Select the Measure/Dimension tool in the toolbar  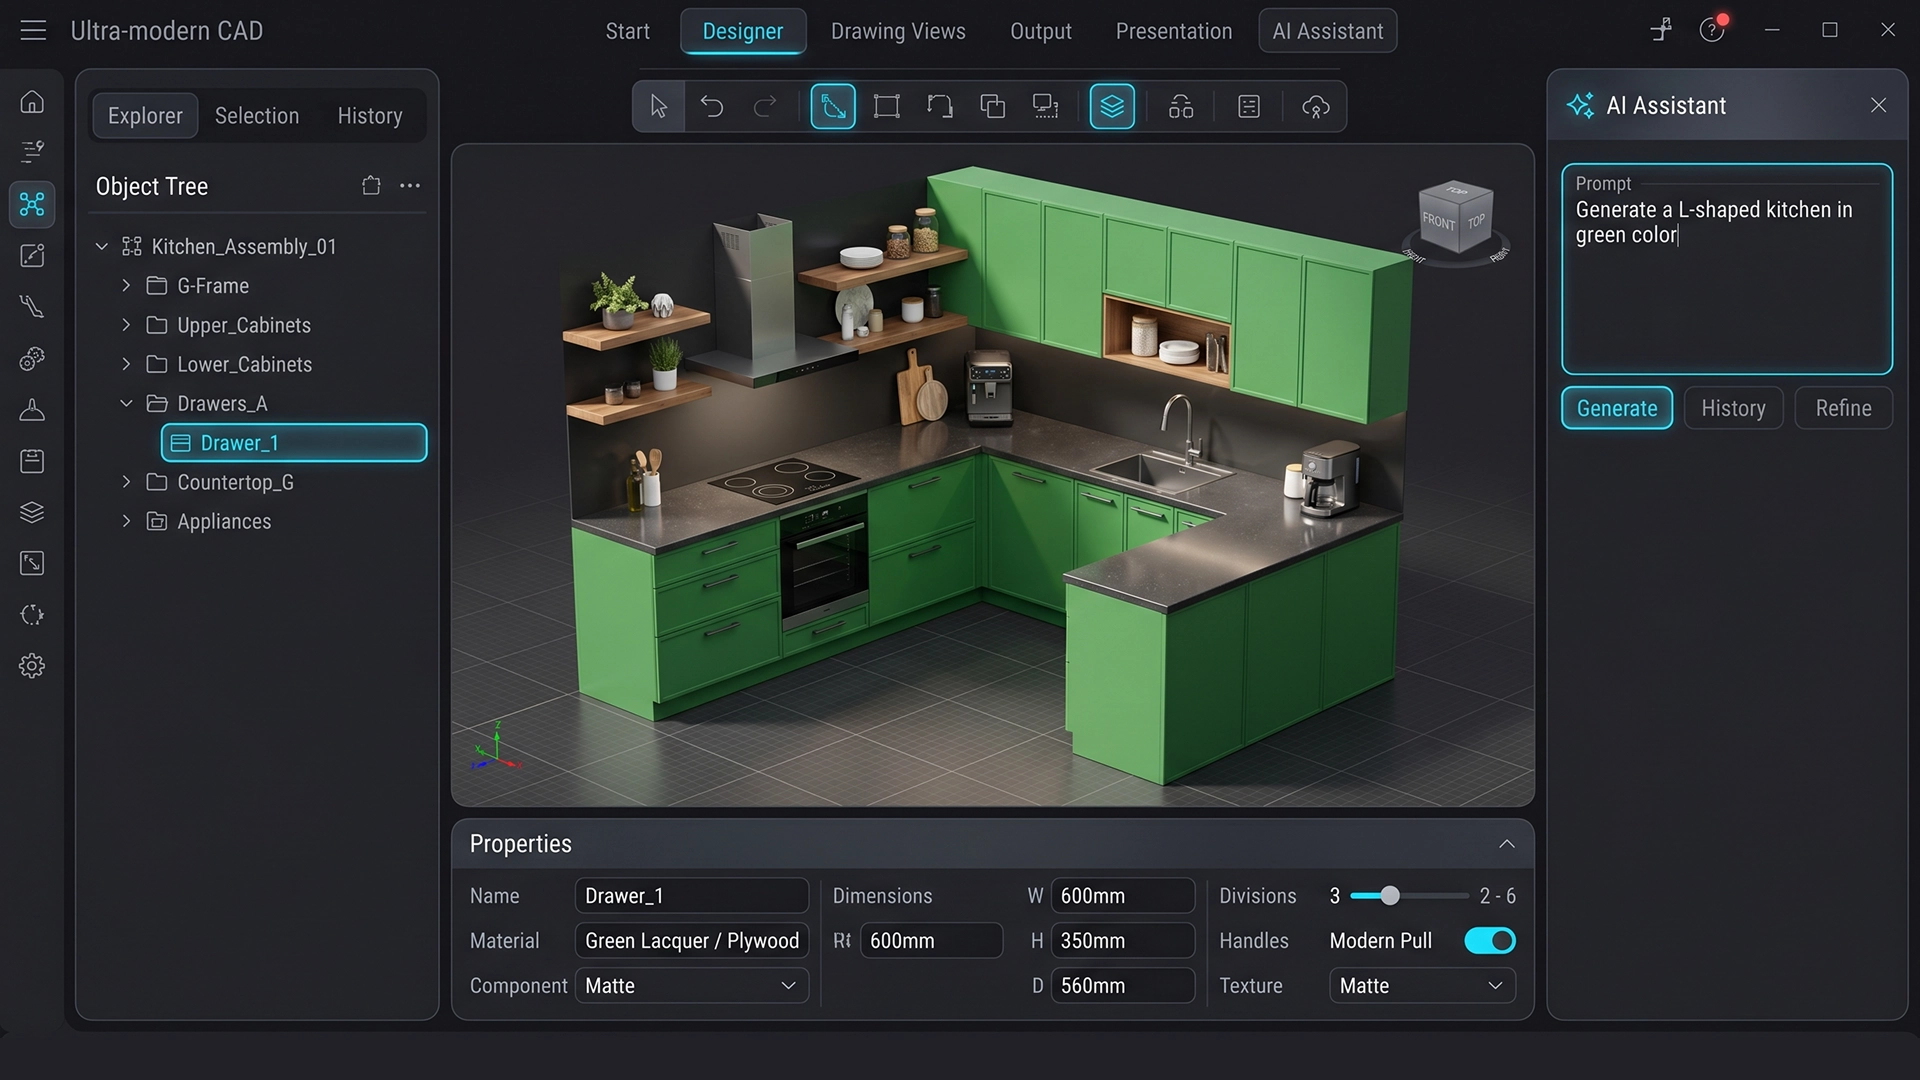point(833,106)
